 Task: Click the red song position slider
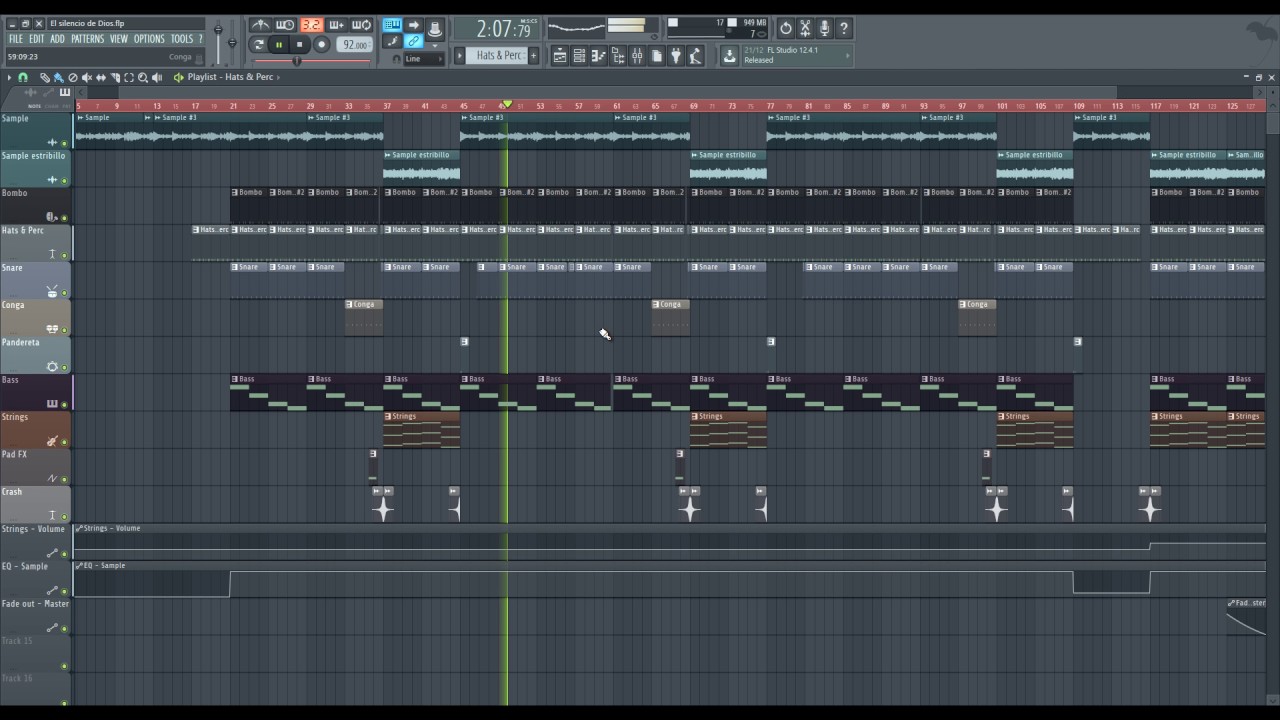[312, 61]
